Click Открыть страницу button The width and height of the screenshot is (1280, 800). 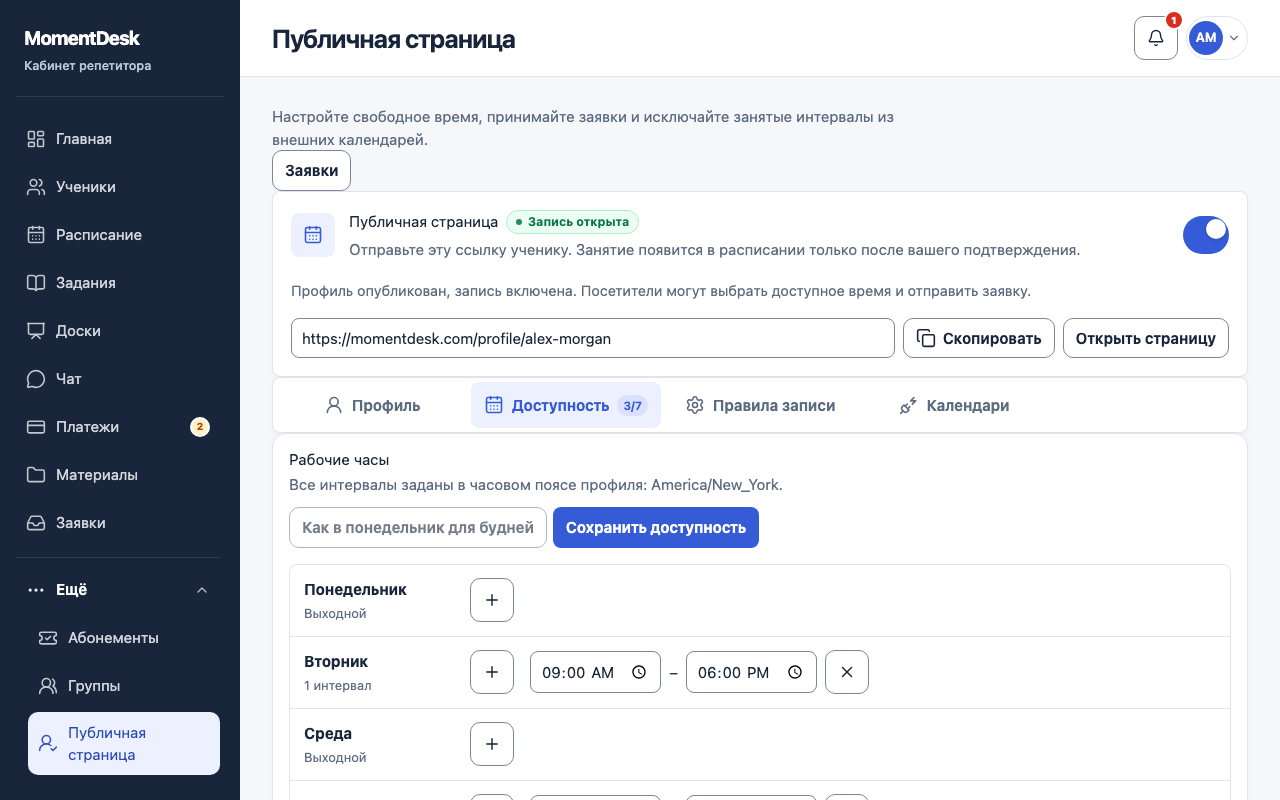coord(1146,338)
